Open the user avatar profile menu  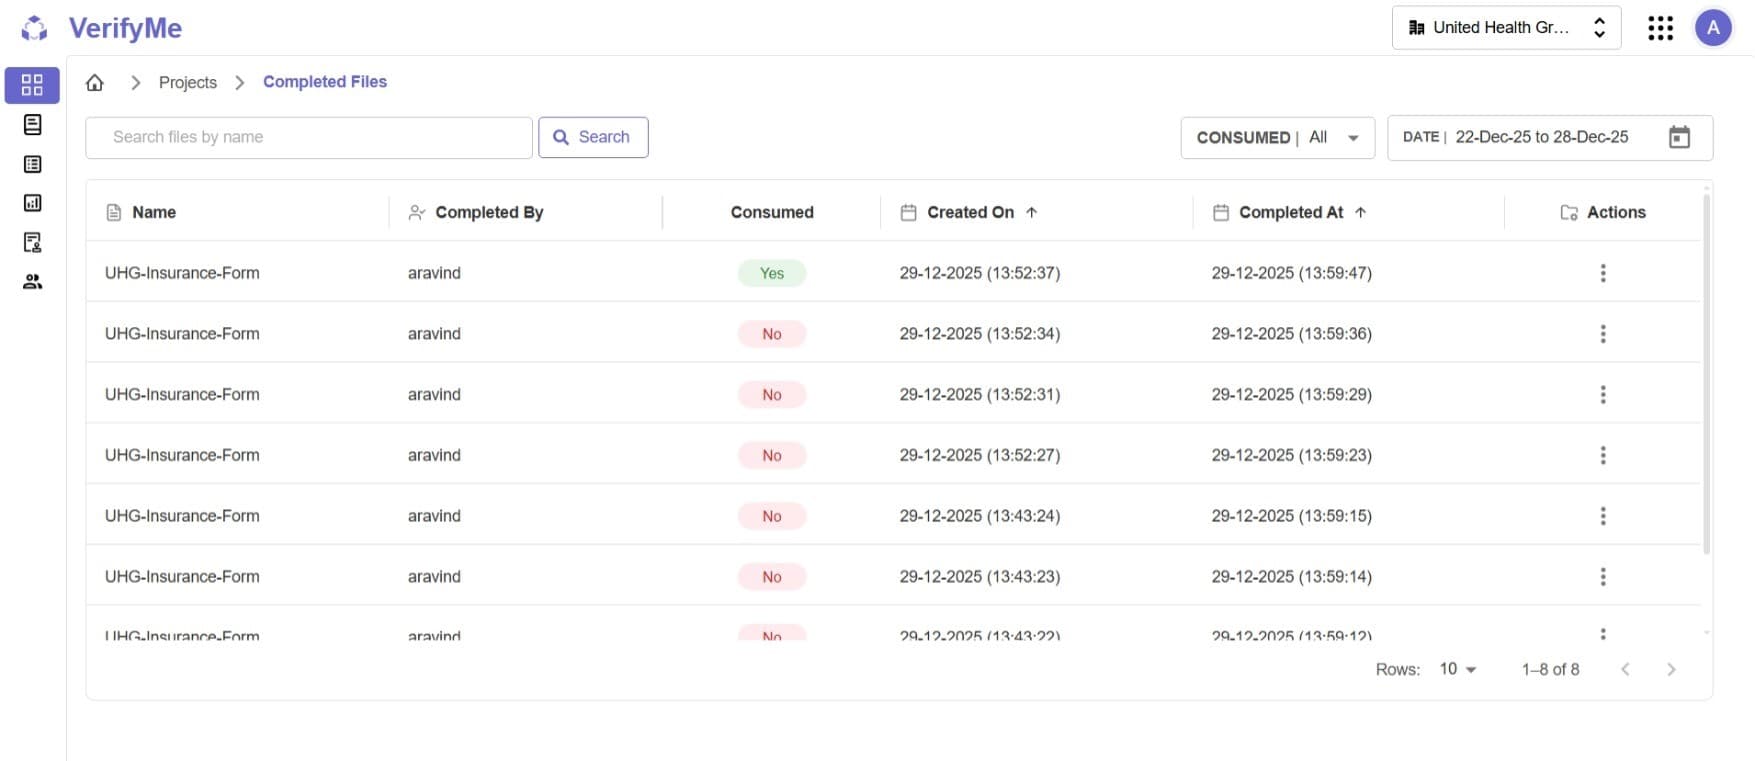click(1712, 28)
